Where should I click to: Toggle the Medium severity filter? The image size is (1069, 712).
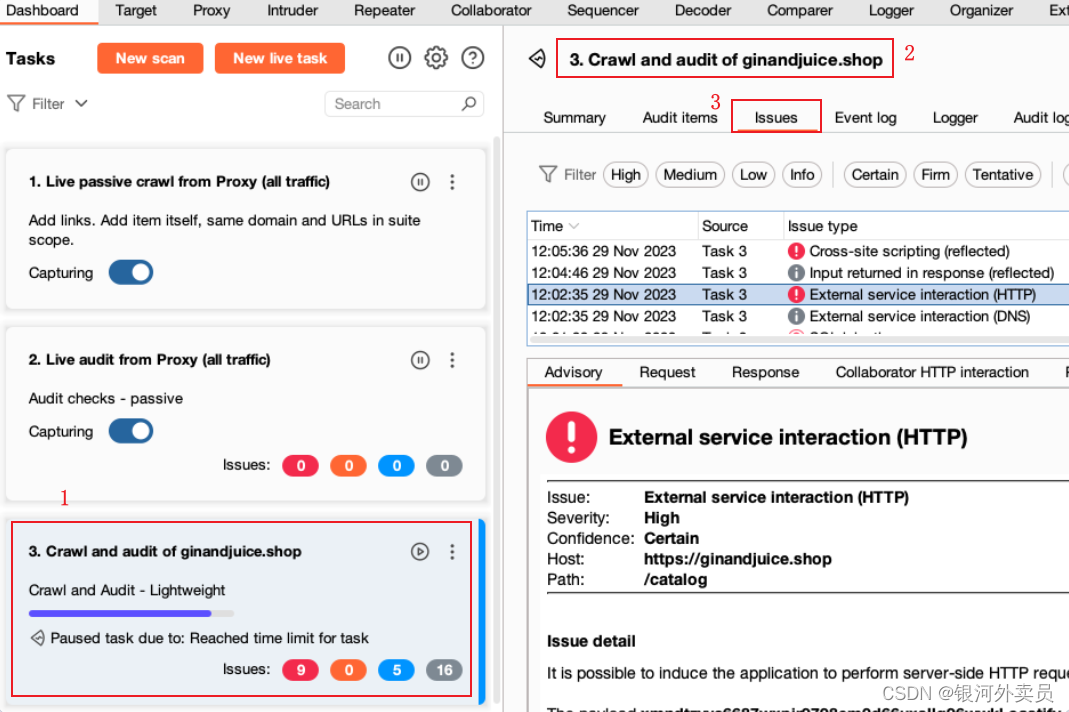[690, 175]
